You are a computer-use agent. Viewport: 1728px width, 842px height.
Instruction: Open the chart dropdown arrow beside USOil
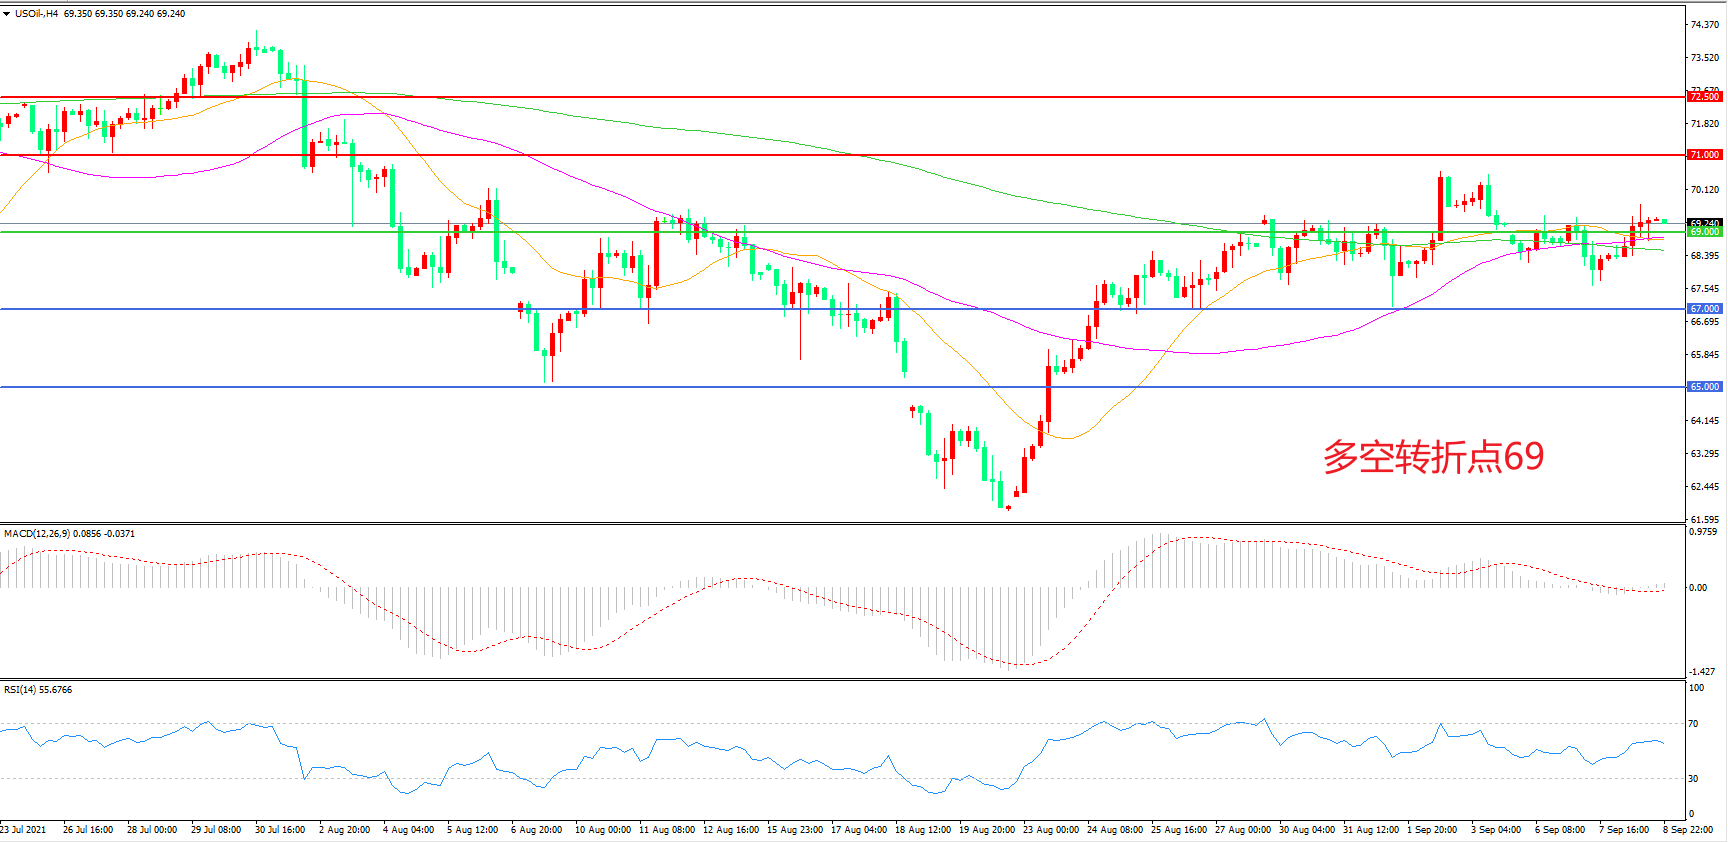7,14
